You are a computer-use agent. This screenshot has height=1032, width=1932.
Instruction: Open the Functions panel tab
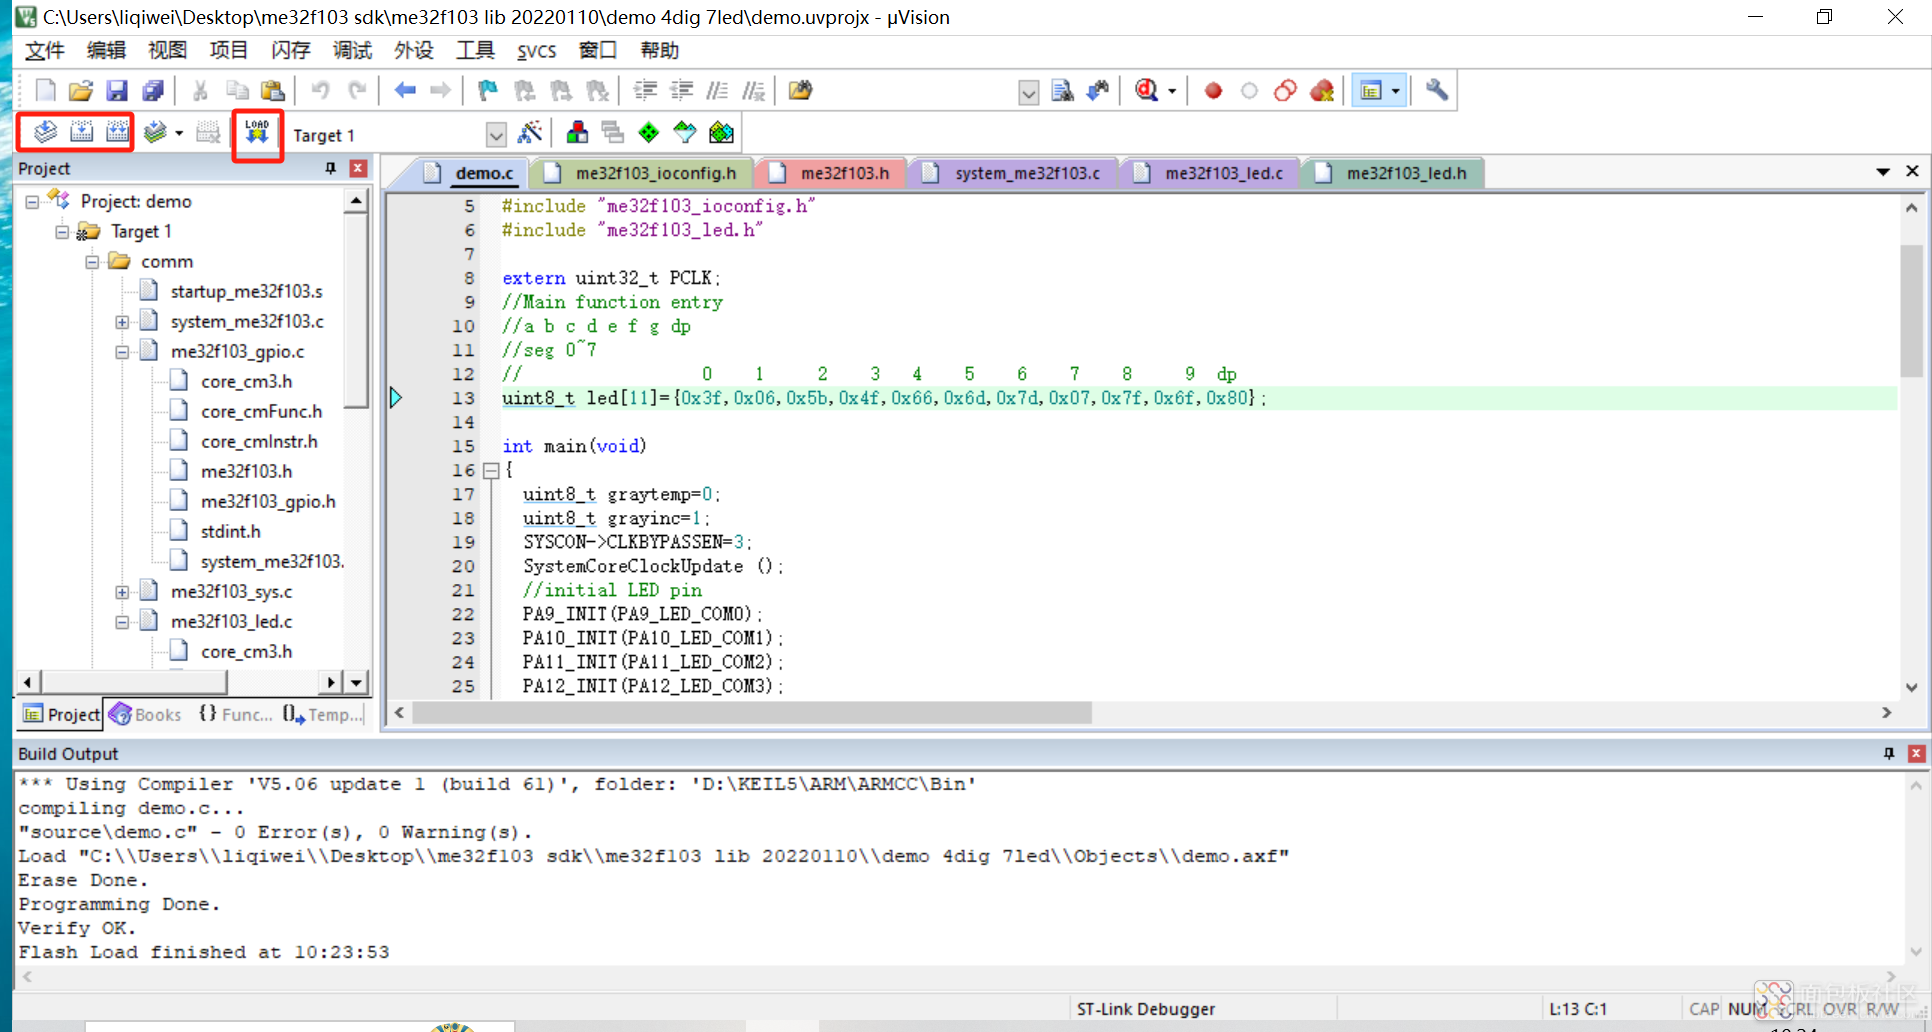[x=235, y=714]
